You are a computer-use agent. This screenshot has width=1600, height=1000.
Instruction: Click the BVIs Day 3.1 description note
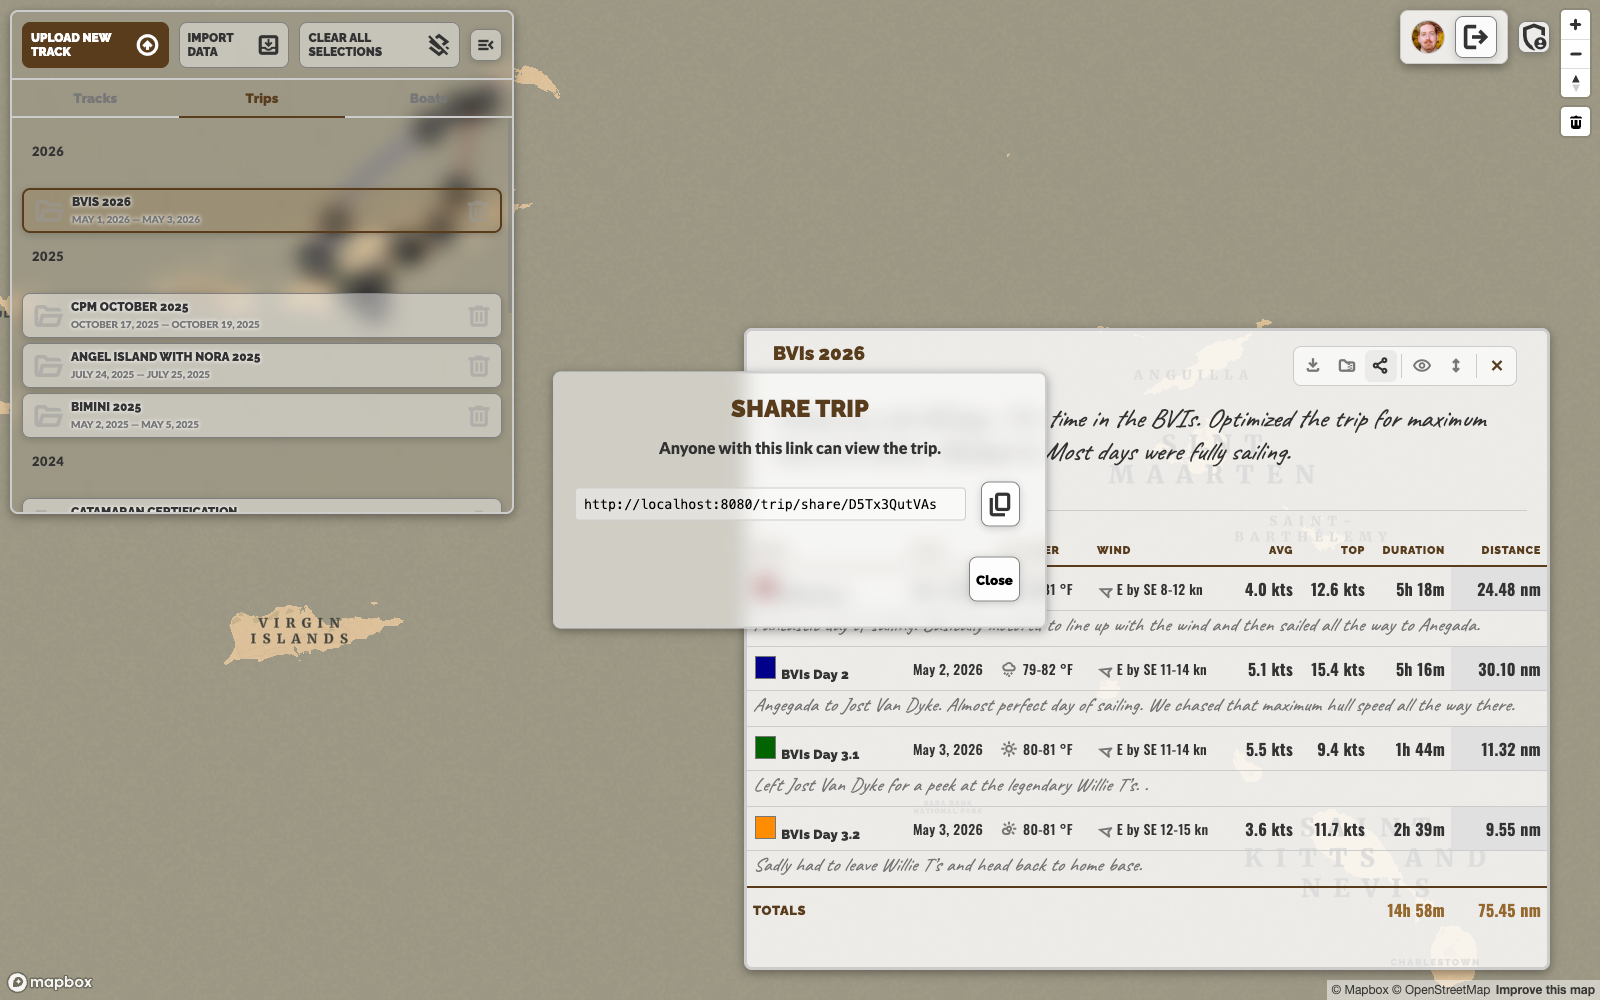[x=951, y=786]
